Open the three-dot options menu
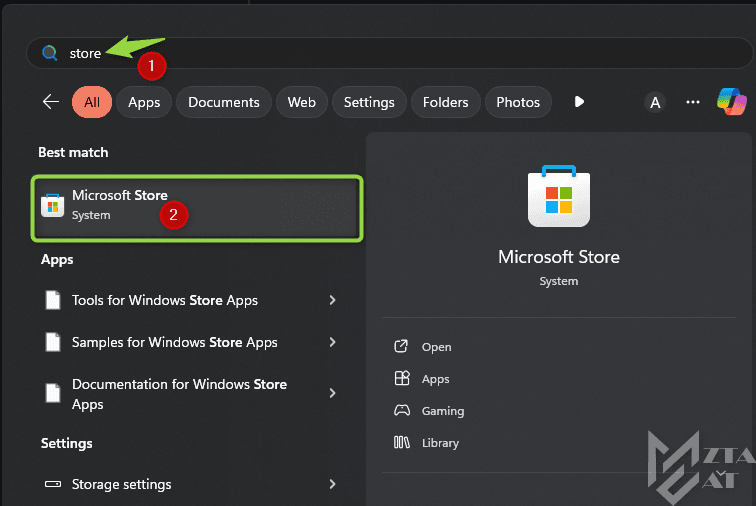The height and width of the screenshot is (506, 756). pos(693,102)
